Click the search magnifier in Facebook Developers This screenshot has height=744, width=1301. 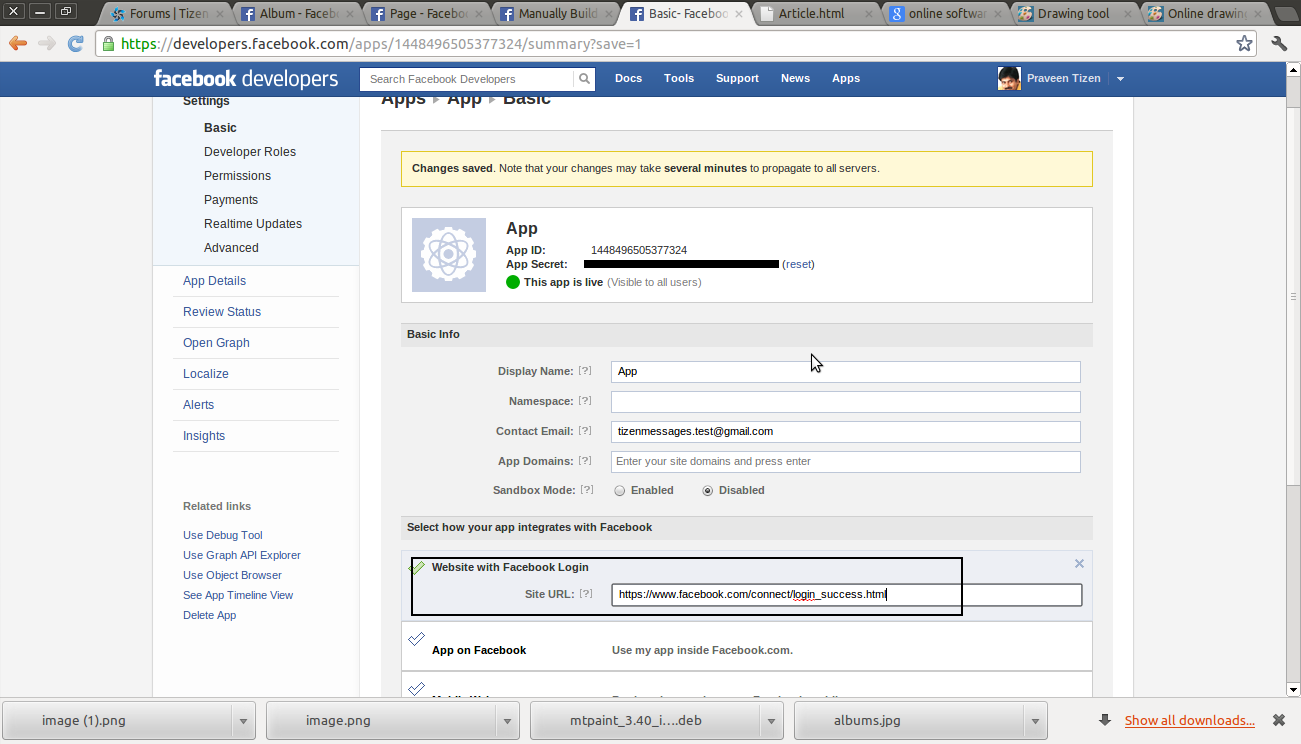click(584, 79)
